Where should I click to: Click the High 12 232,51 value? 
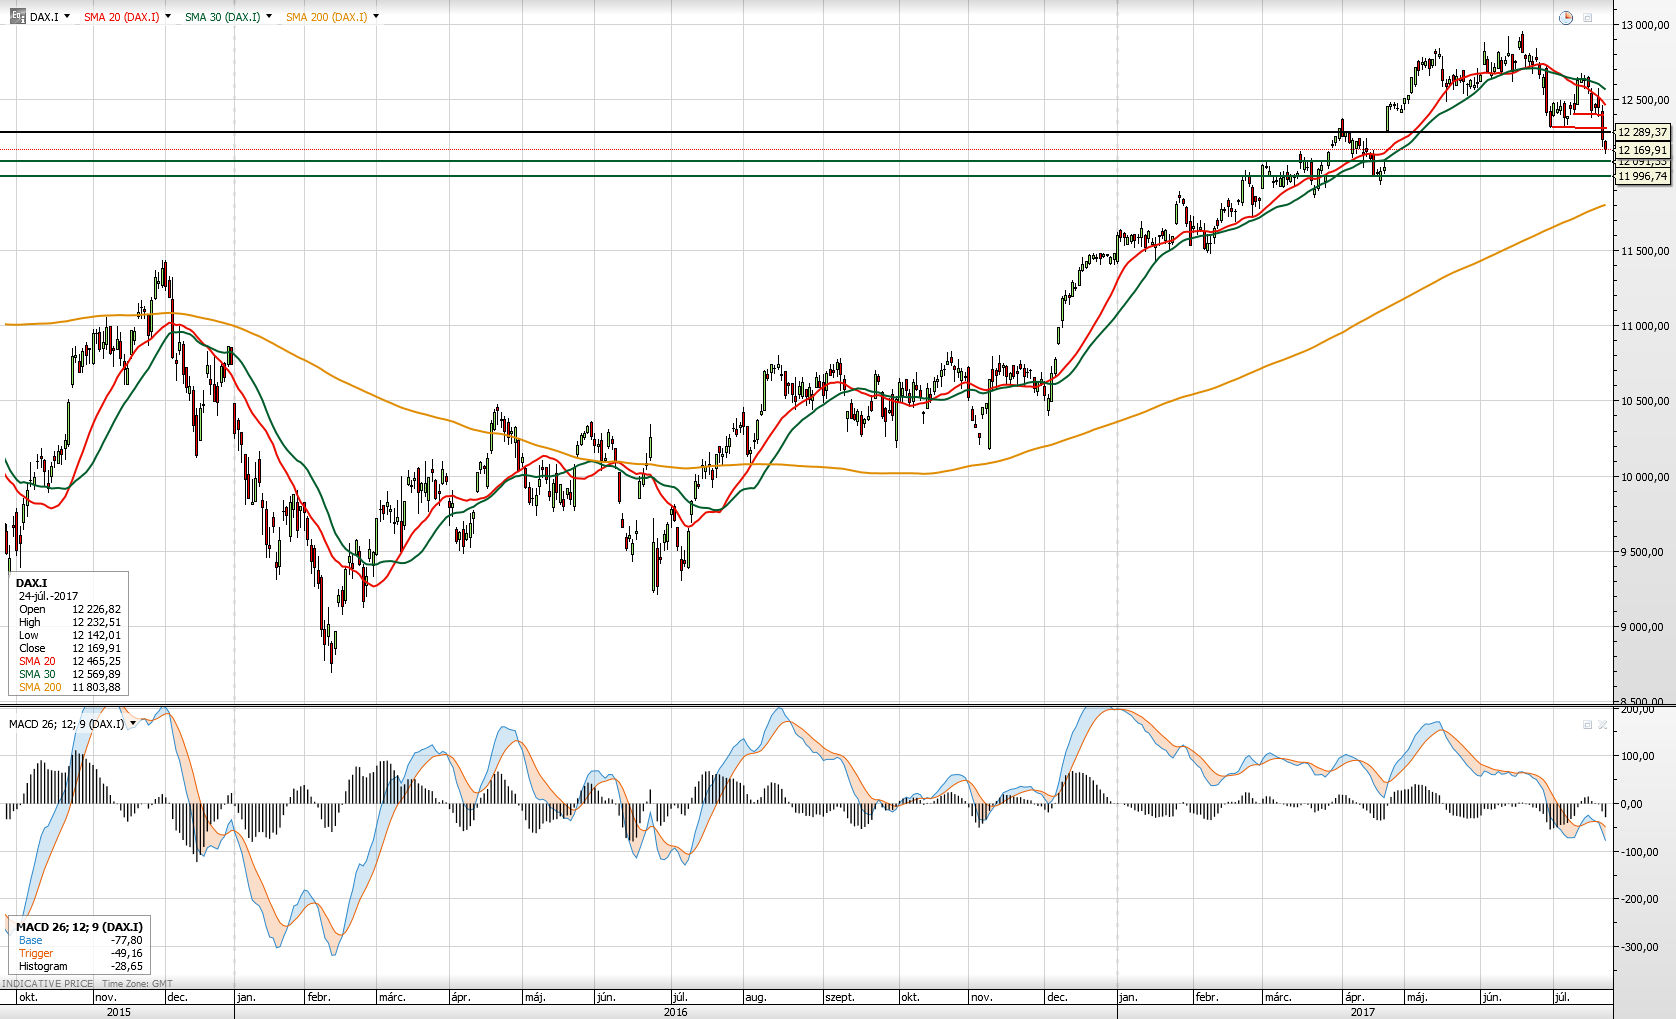96,622
